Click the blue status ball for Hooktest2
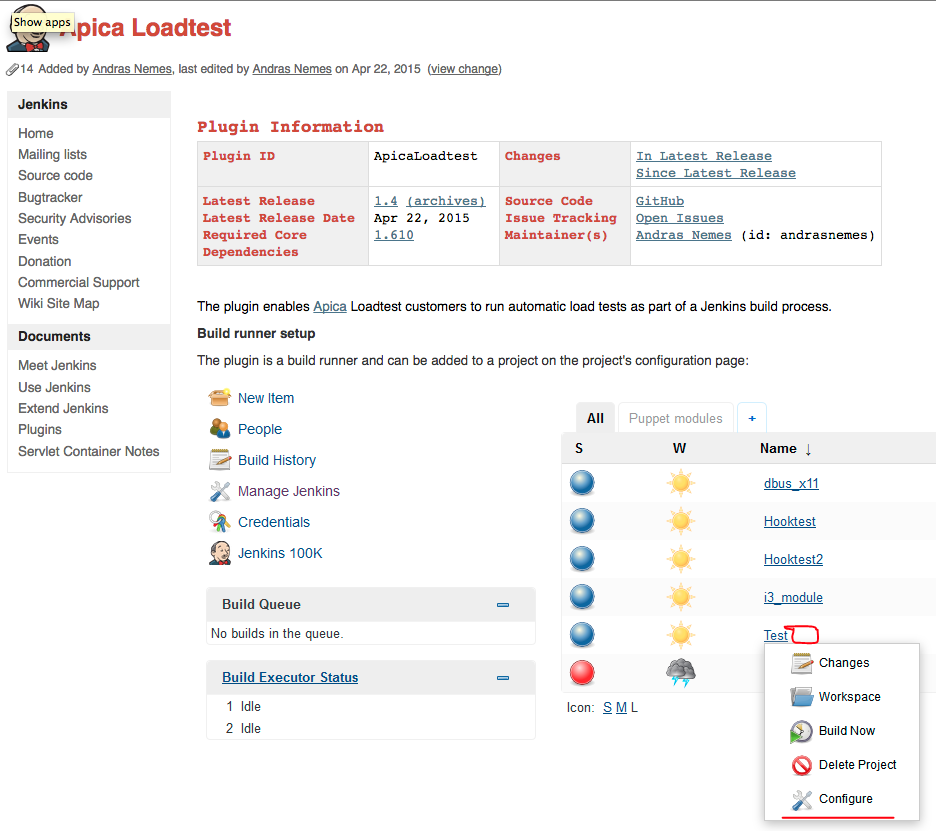 coord(582,559)
